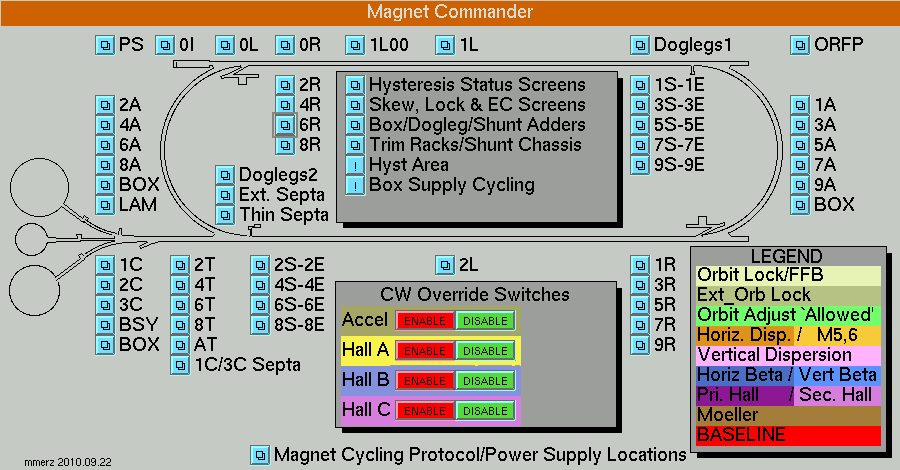Open the 2S-2E display icon
Image resolution: width=900 pixels, height=470 pixels.
pos(260,265)
